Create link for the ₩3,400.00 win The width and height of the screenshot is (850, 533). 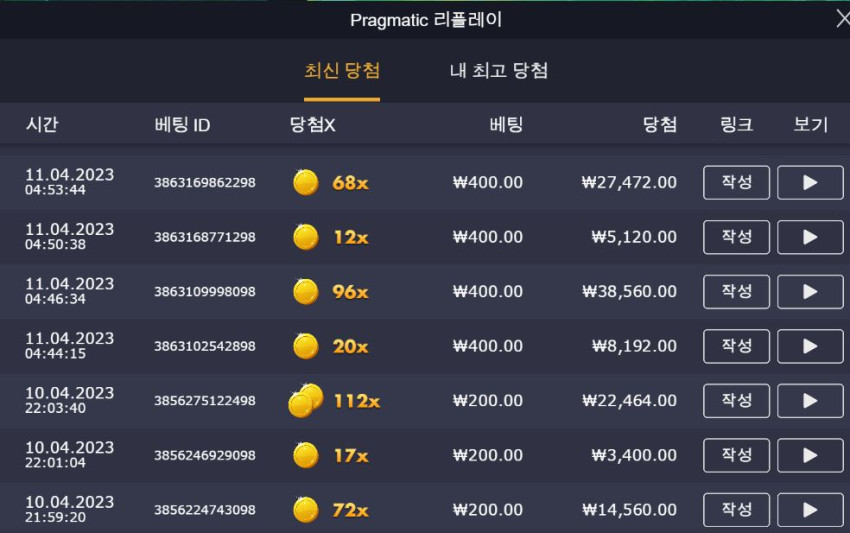(736, 455)
